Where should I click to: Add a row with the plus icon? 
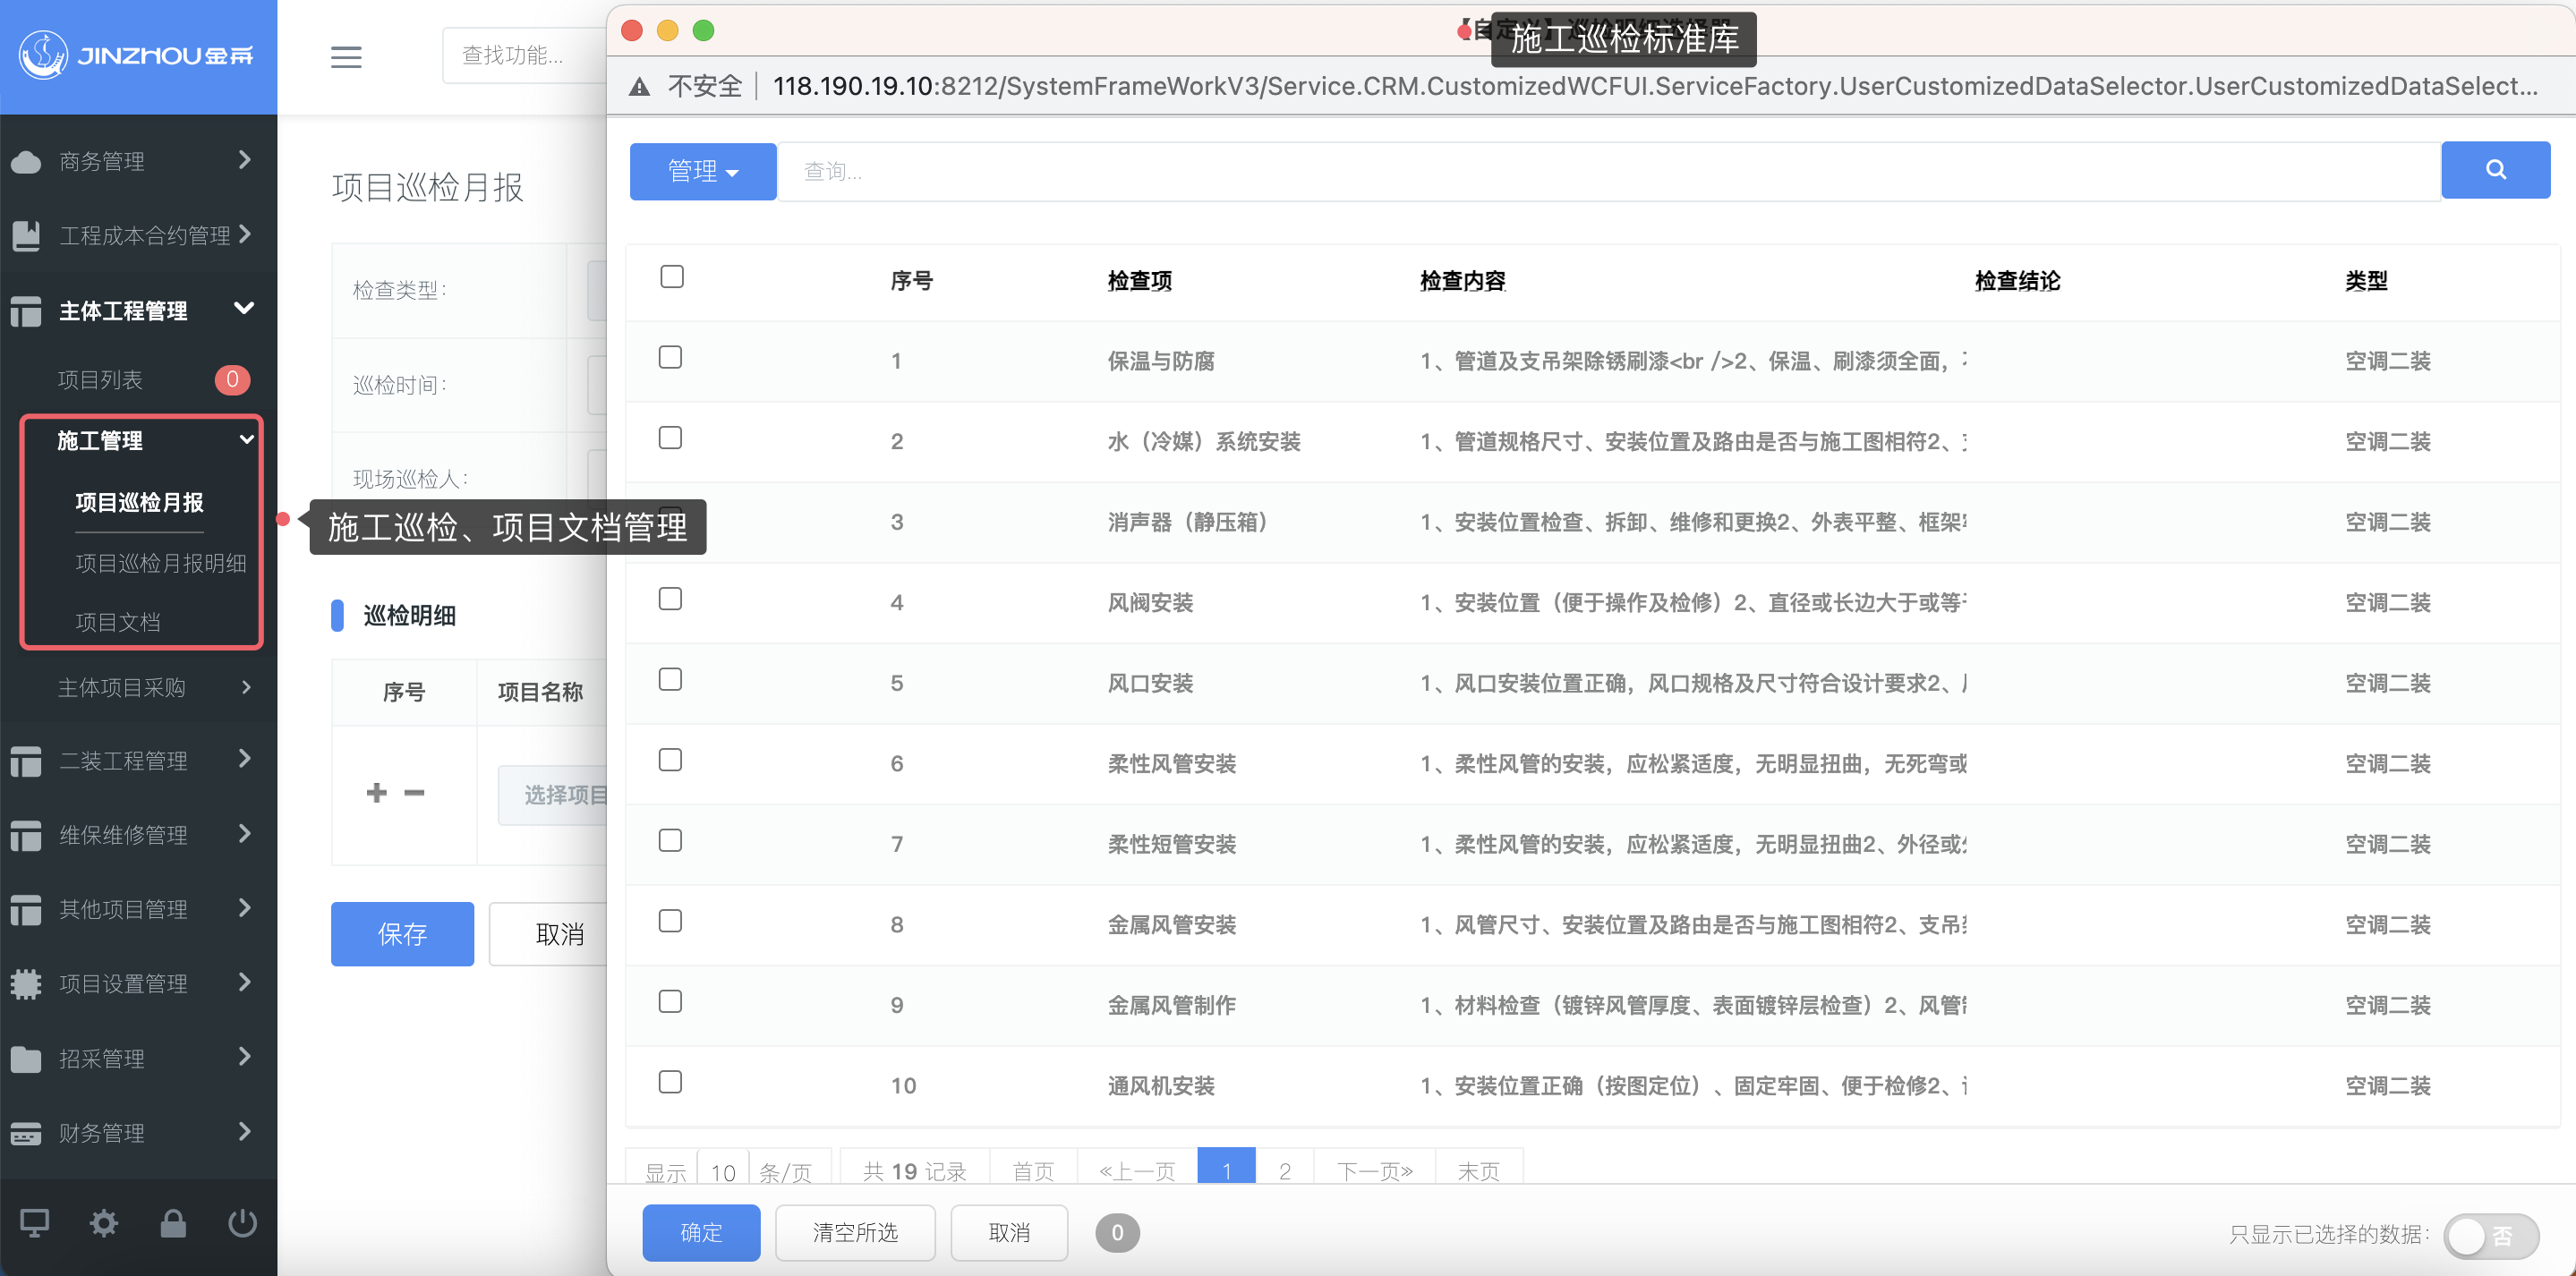click(x=376, y=793)
